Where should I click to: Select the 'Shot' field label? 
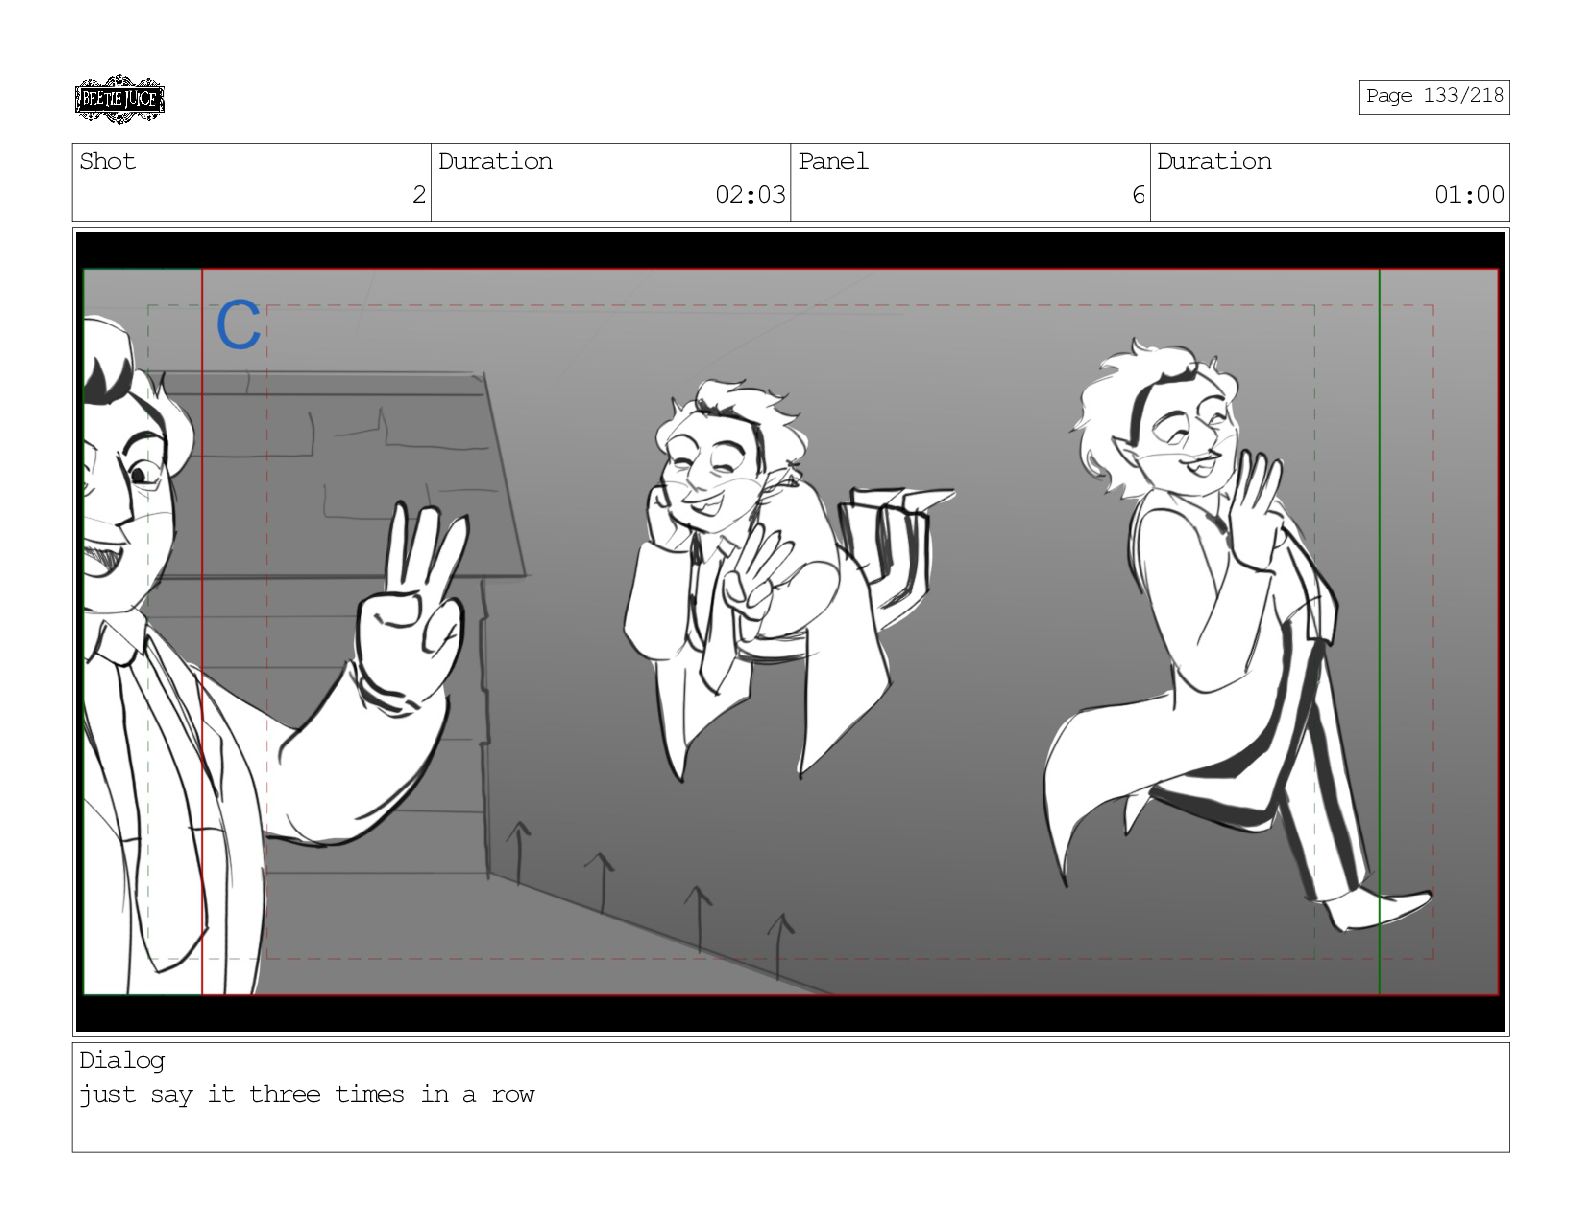pyautogui.click(x=108, y=162)
